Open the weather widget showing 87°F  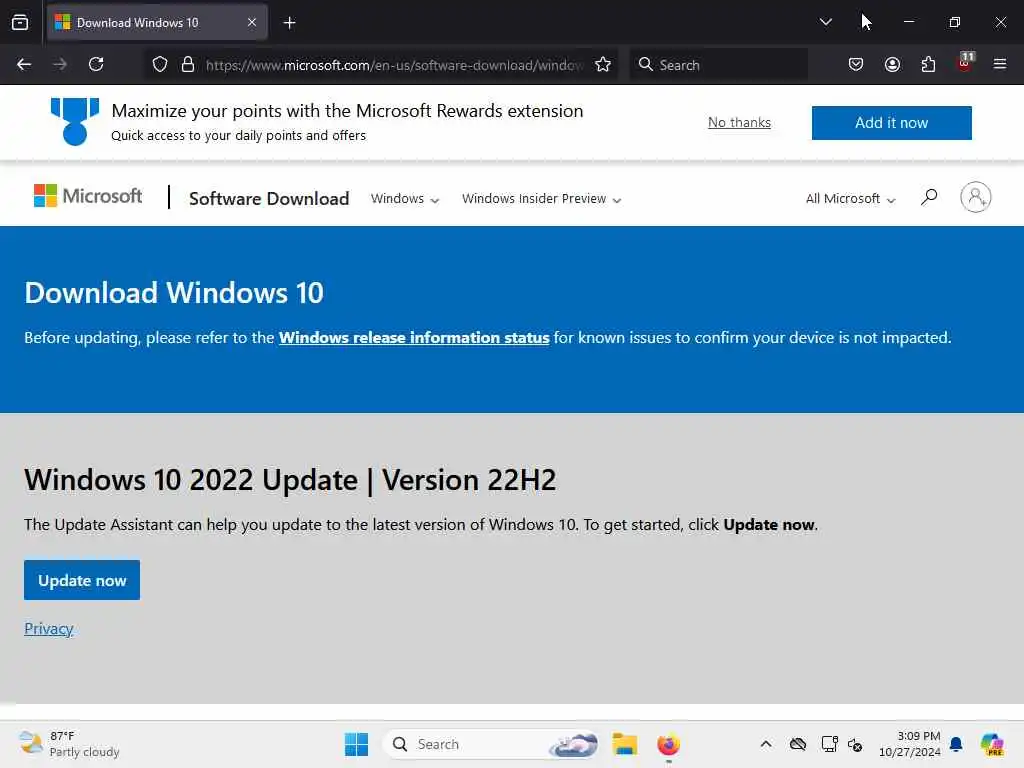(69, 744)
